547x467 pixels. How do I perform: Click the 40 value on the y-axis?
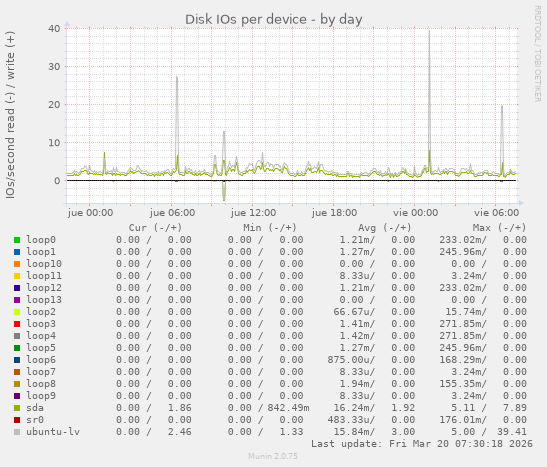coord(54,29)
